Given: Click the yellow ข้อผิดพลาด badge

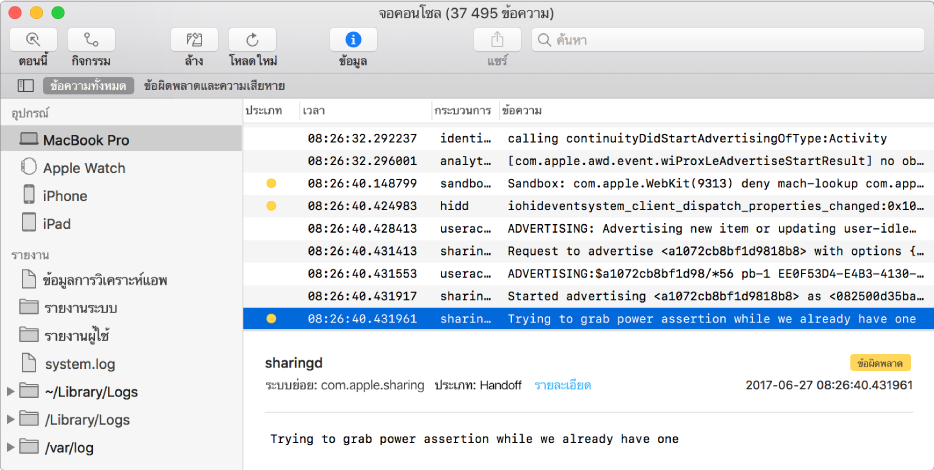Looking at the screenshot, I should (x=880, y=363).
